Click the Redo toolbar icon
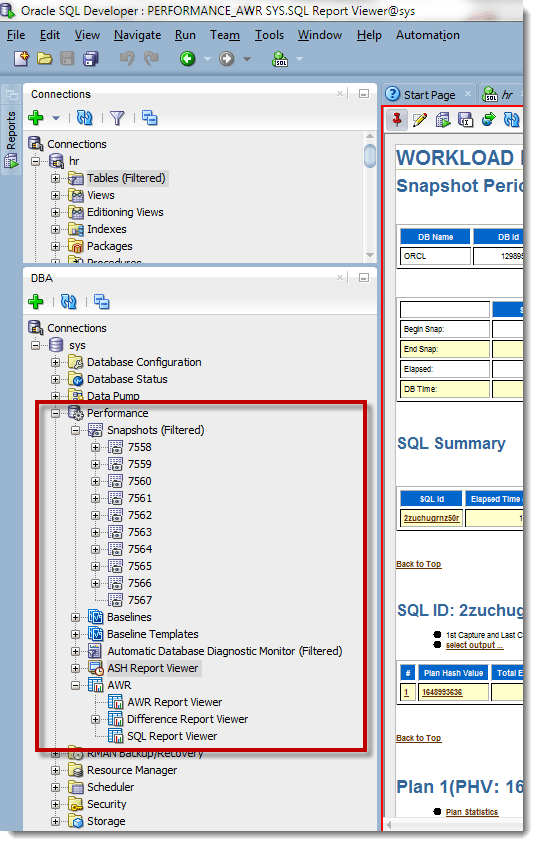The height and width of the screenshot is (846, 538). 151,58
